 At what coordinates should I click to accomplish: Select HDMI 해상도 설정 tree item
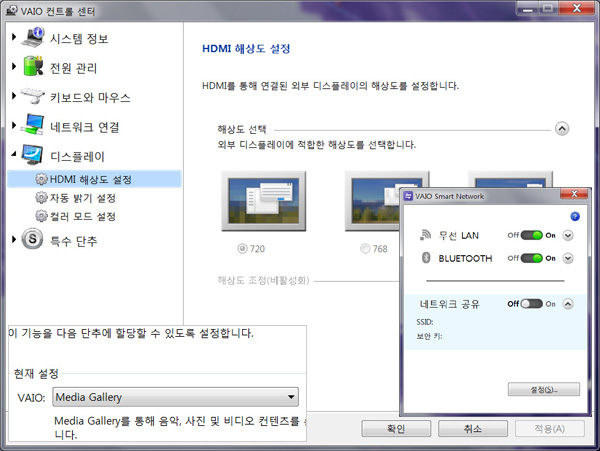coord(94,179)
